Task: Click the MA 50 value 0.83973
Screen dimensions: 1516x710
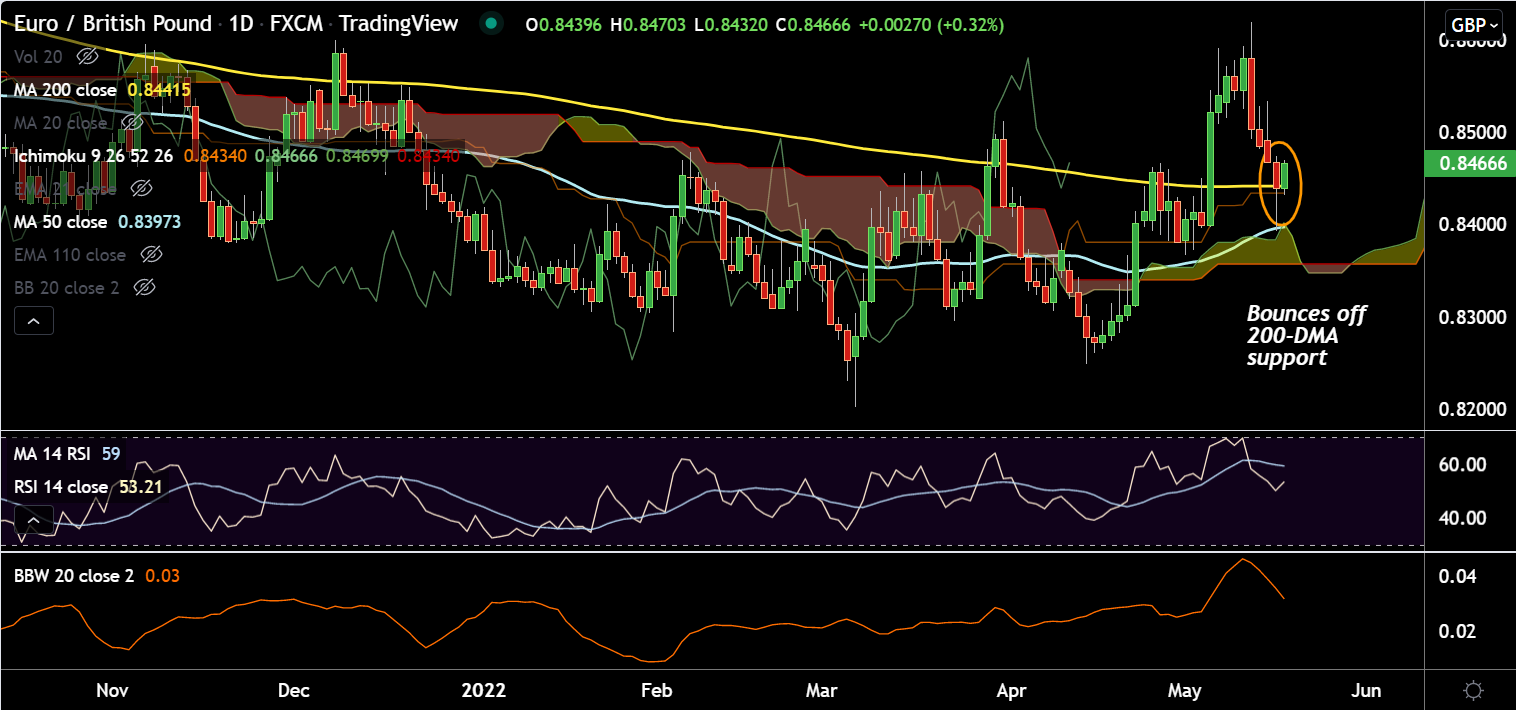Action: pos(149,222)
